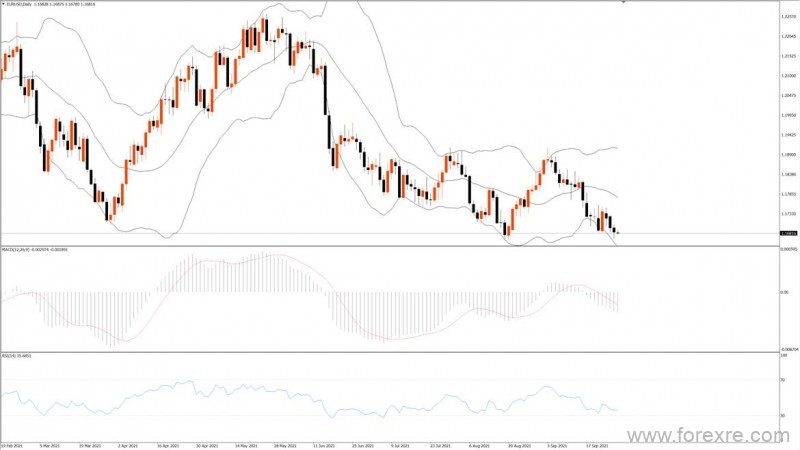Click the 1.18900 price axis label
This screenshot has width=800, height=450.
[788, 155]
